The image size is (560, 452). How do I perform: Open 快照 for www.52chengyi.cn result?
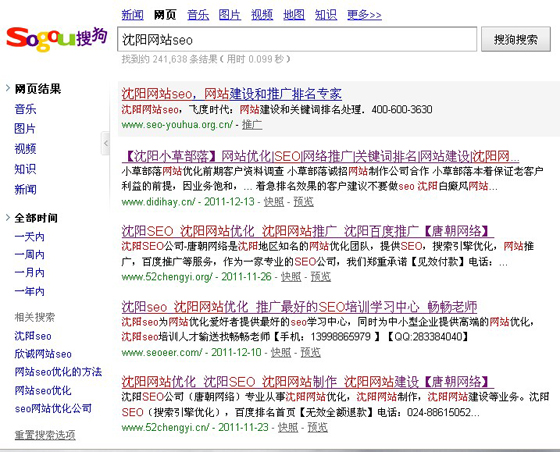[288, 427]
